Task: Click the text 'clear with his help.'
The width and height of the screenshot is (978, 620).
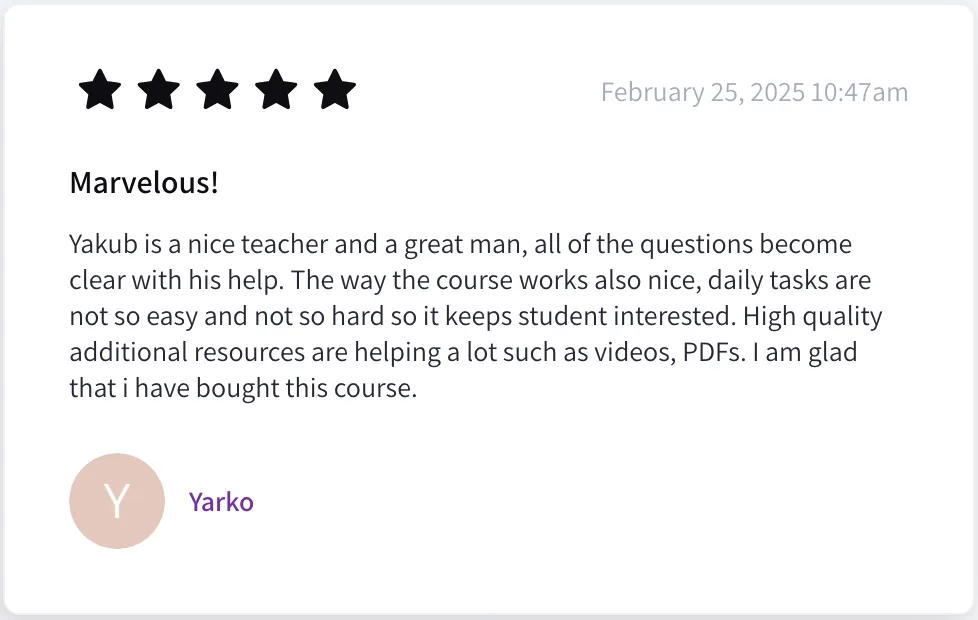Action: [x=177, y=281]
